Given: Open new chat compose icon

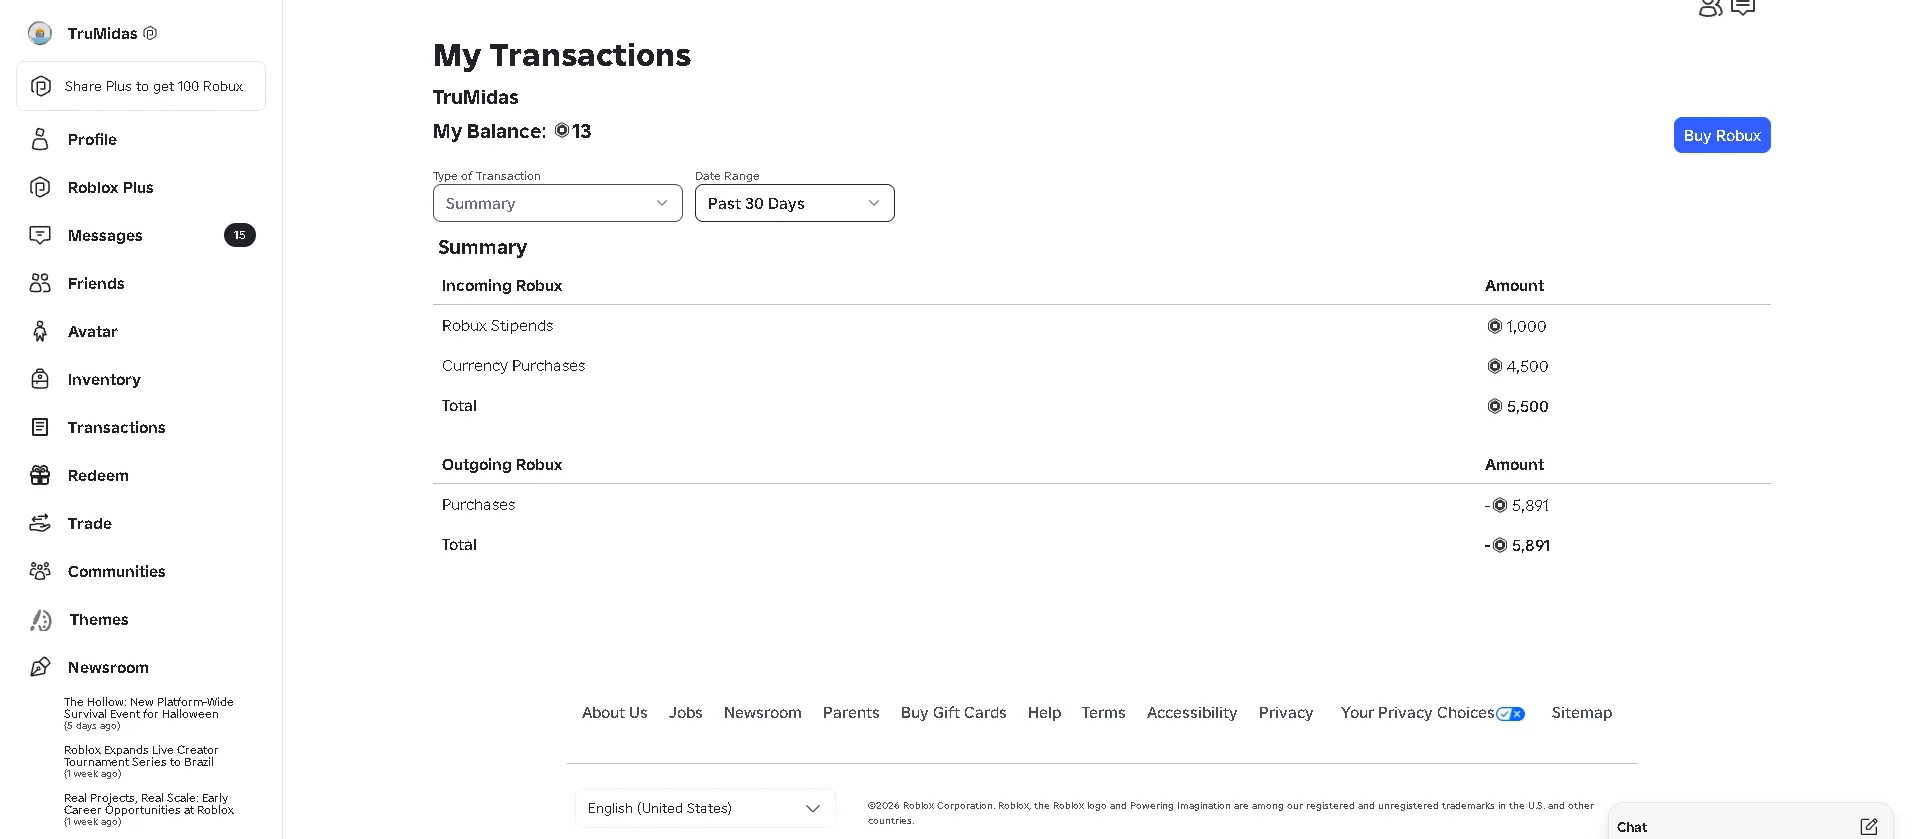Looking at the screenshot, I should coord(1869,826).
